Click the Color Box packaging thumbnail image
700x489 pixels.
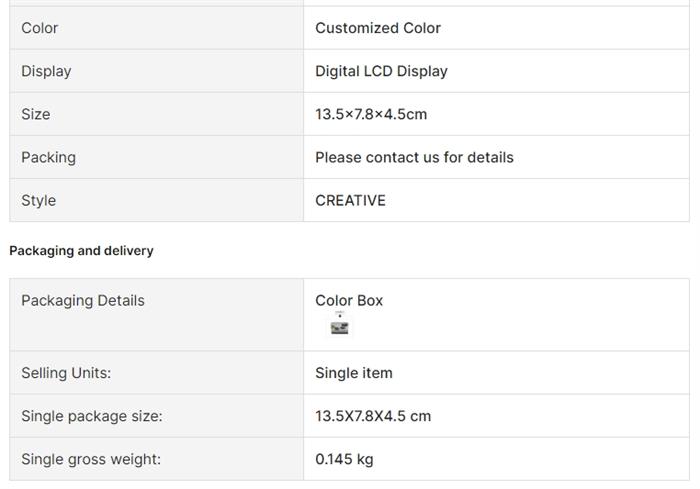(340, 325)
